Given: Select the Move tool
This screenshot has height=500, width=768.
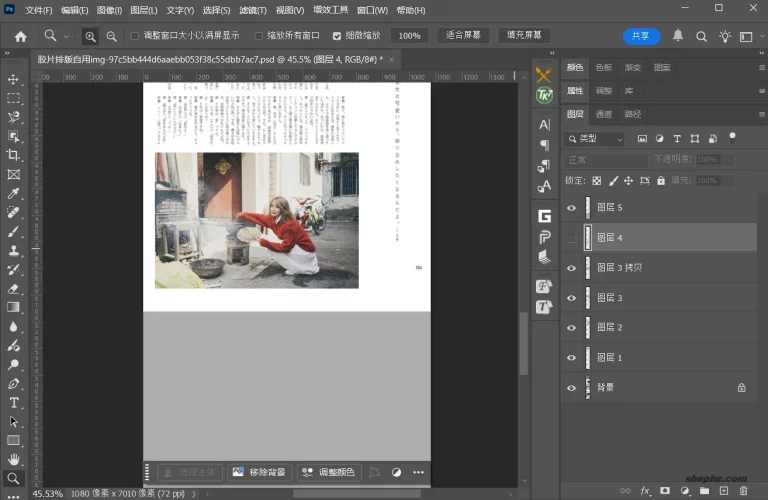Looking at the screenshot, I should (14, 79).
